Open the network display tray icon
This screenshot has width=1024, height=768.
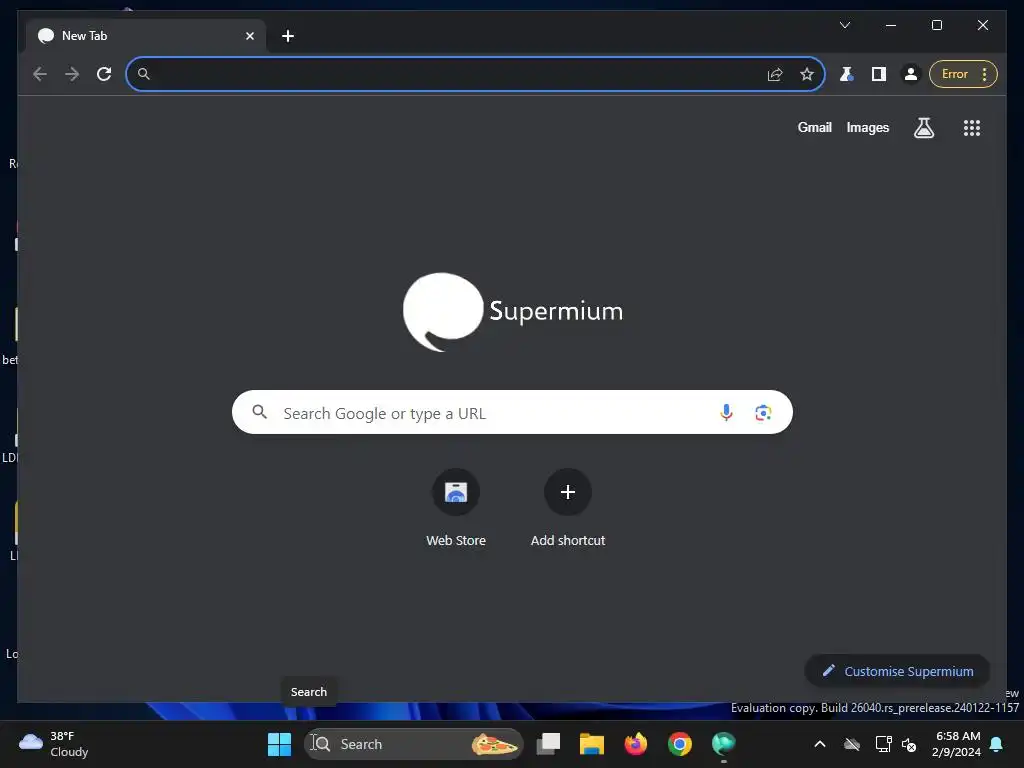[x=883, y=744]
